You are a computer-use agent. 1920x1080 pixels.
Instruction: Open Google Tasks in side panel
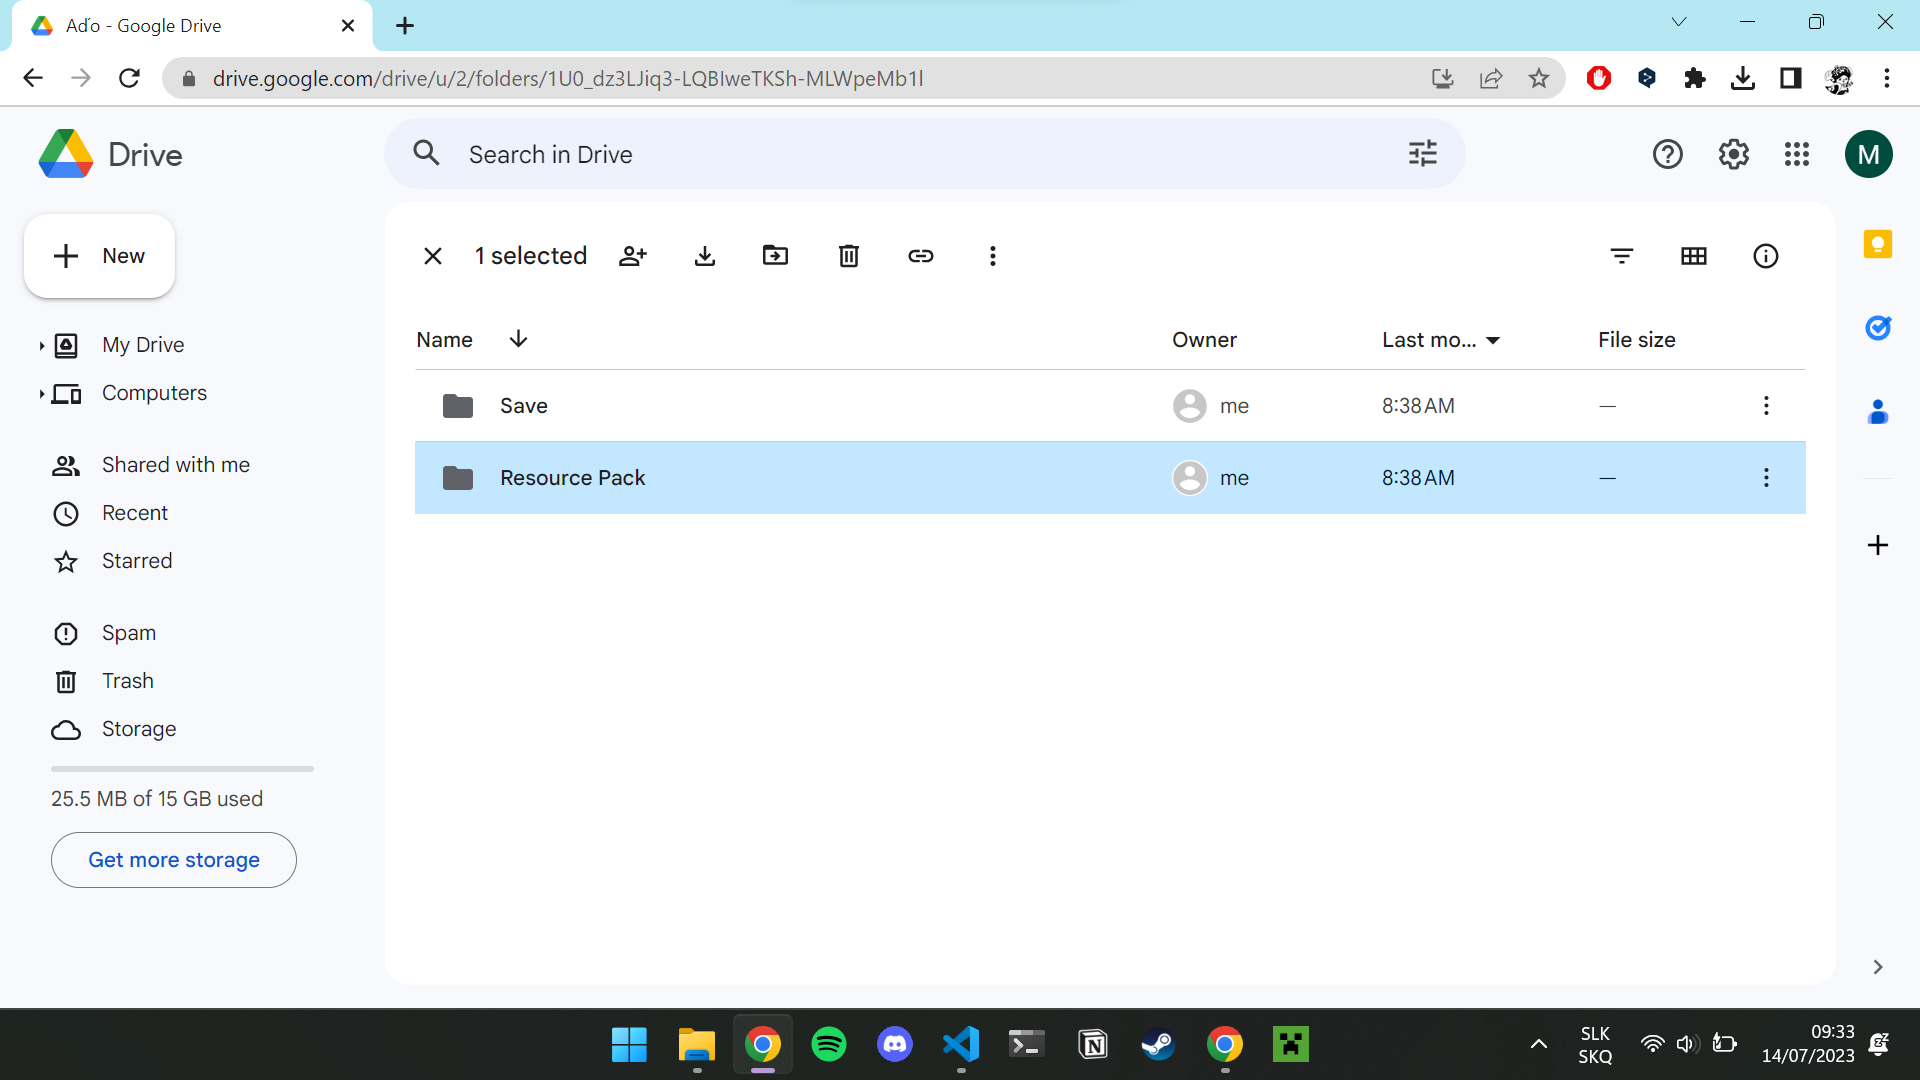1878,328
